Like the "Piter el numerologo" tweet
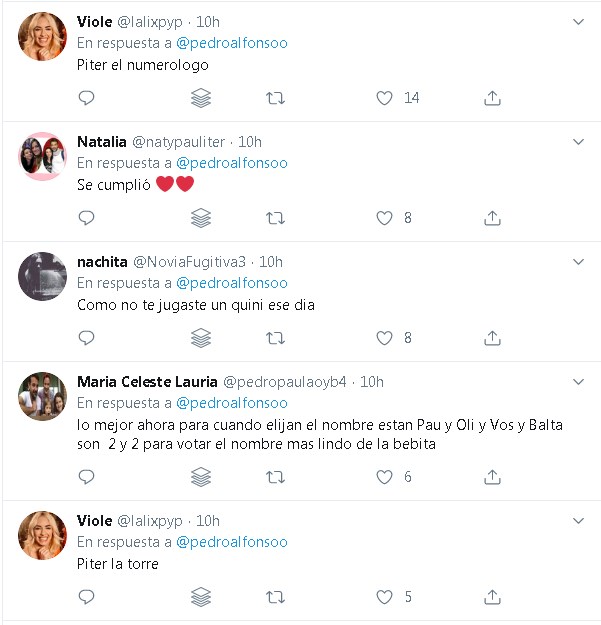This screenshot has height=625, width=601. (x=384, y=98)
